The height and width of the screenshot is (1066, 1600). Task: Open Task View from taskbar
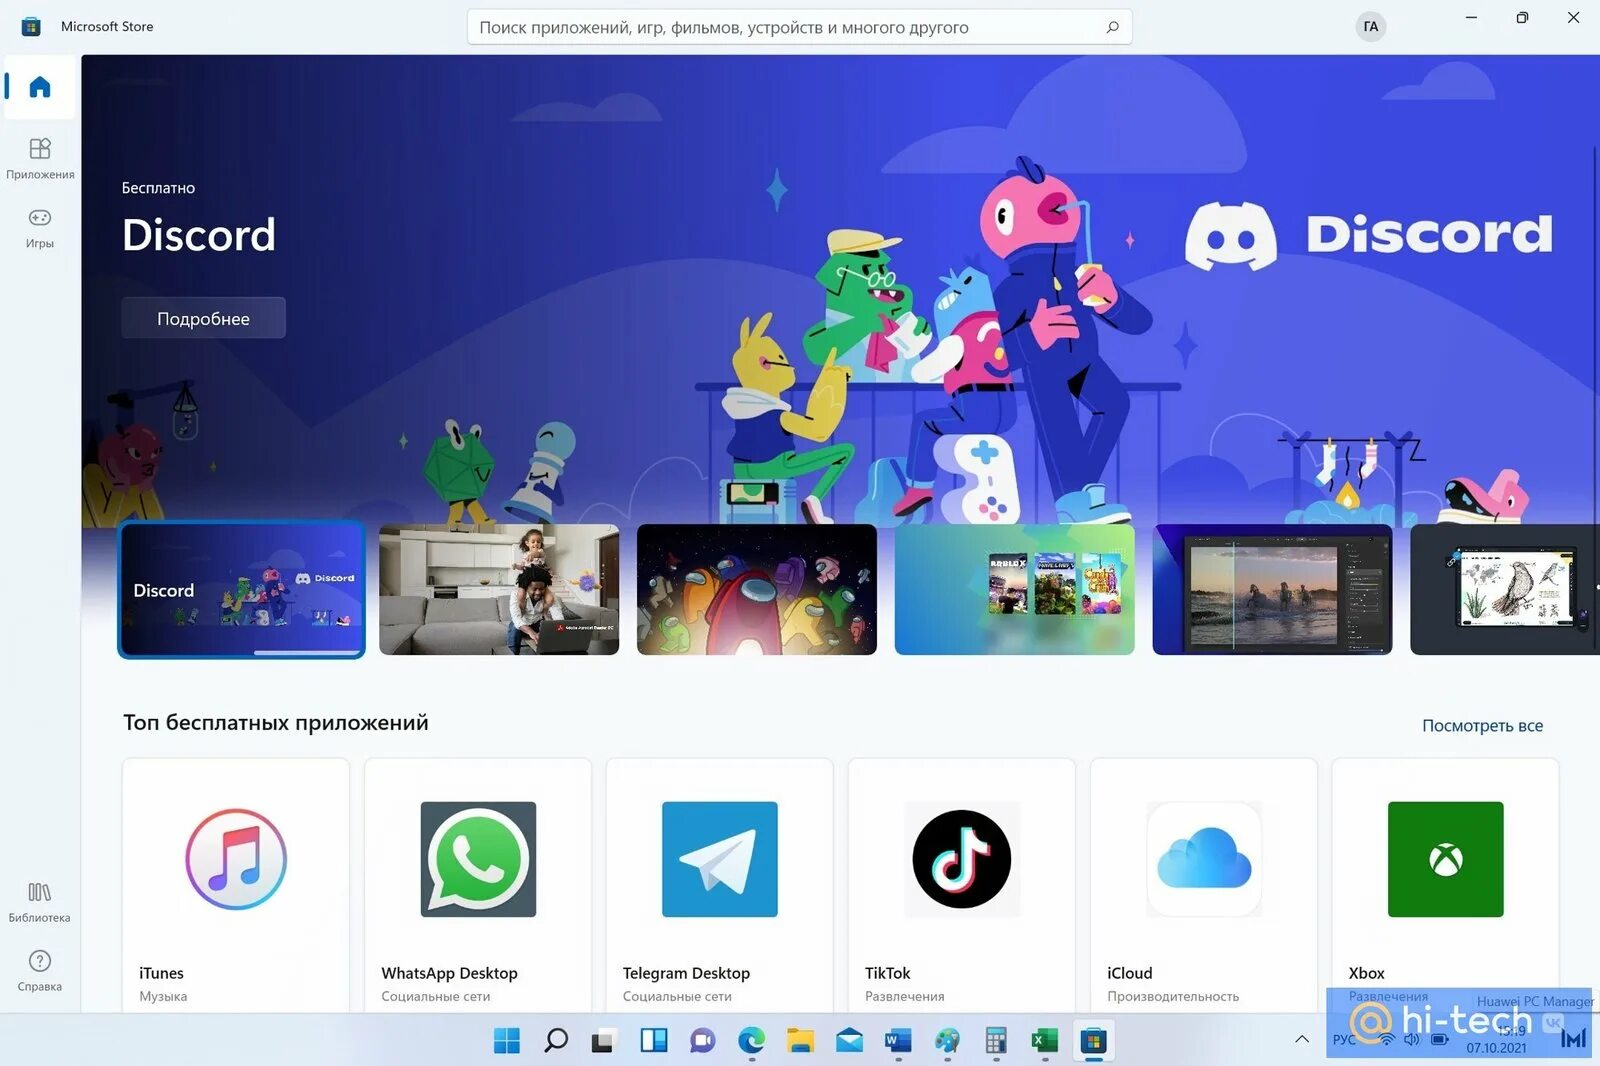[x=604, y=1041]
